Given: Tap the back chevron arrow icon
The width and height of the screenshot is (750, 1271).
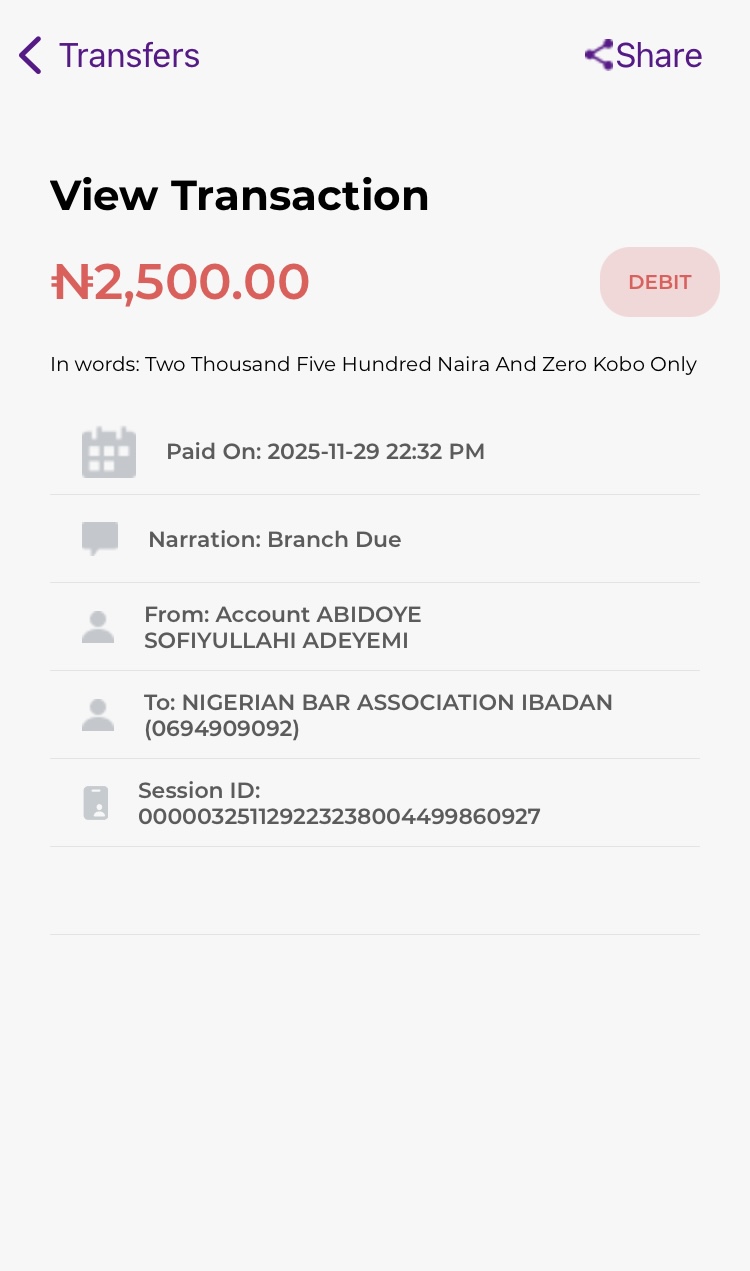Looking at the screenshot, I should (30, 55).
